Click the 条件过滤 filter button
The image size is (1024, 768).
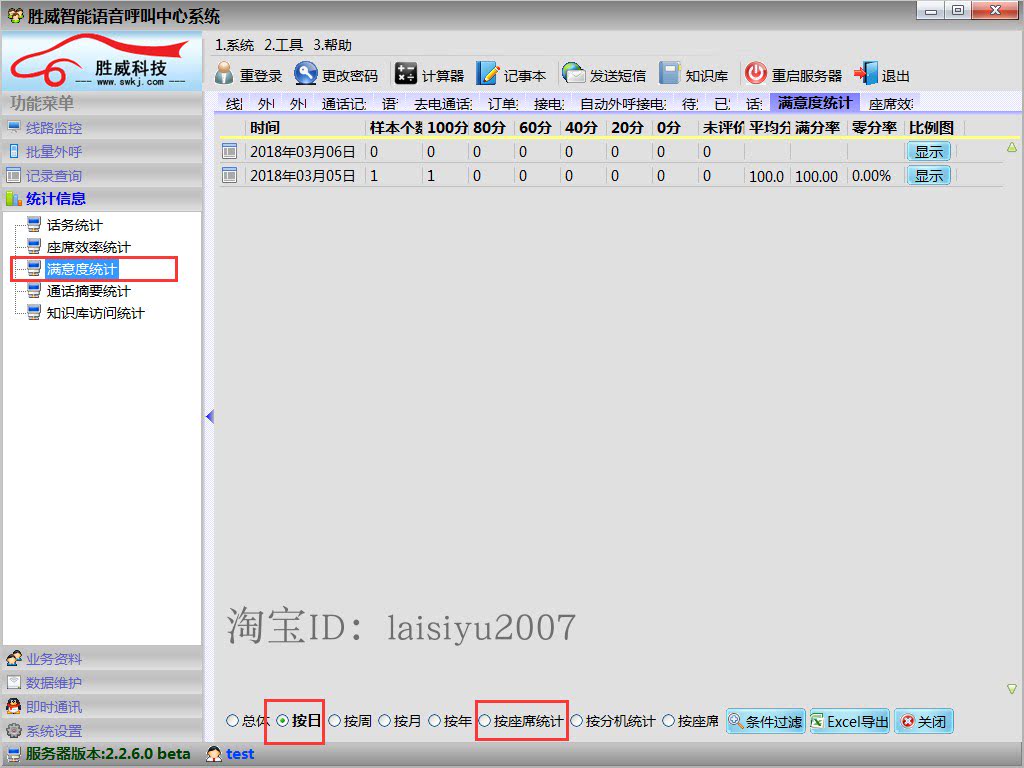(765, 721)
